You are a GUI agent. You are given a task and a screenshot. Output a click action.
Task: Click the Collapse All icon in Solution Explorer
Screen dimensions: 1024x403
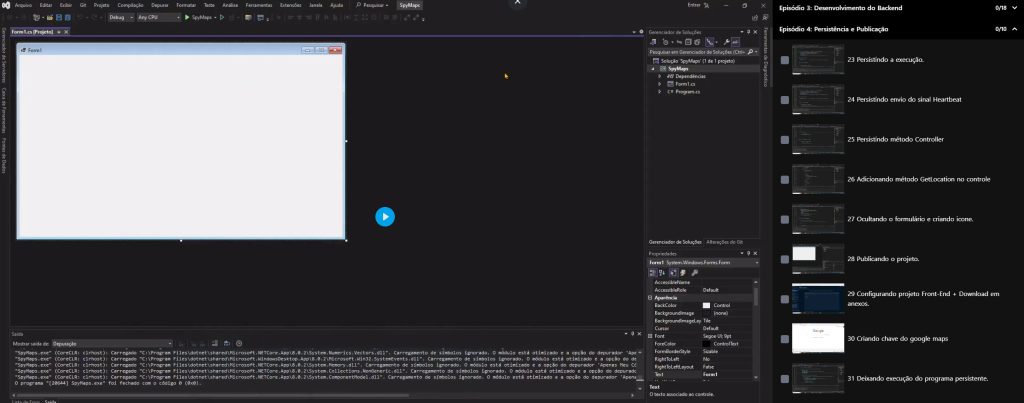pos(688,42)
